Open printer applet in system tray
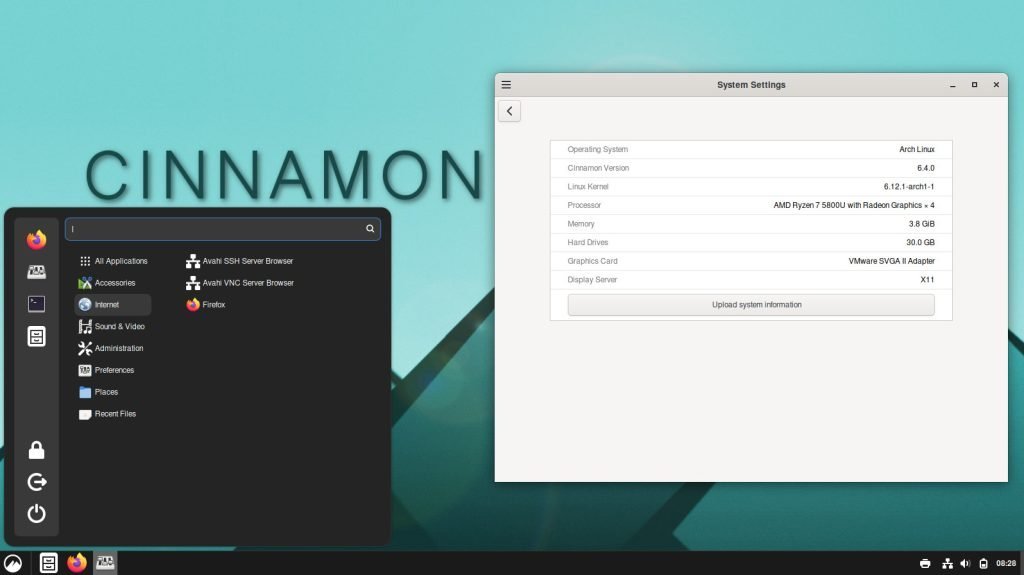This screenshot has height=575, width=1024. (925, 563)
